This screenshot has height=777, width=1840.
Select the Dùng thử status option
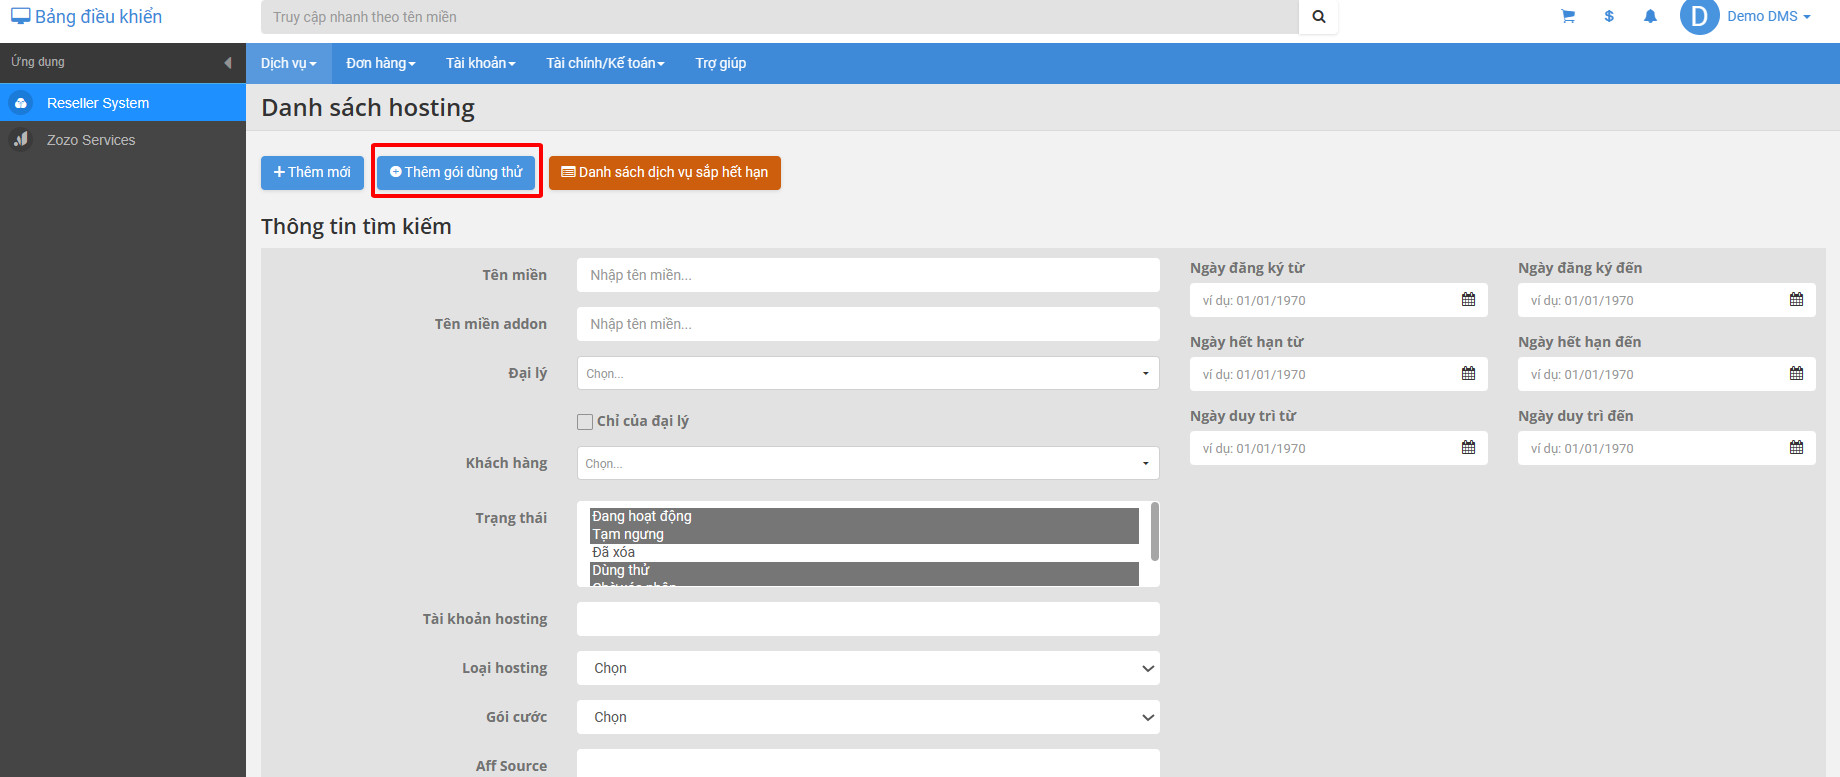(864, 570)
